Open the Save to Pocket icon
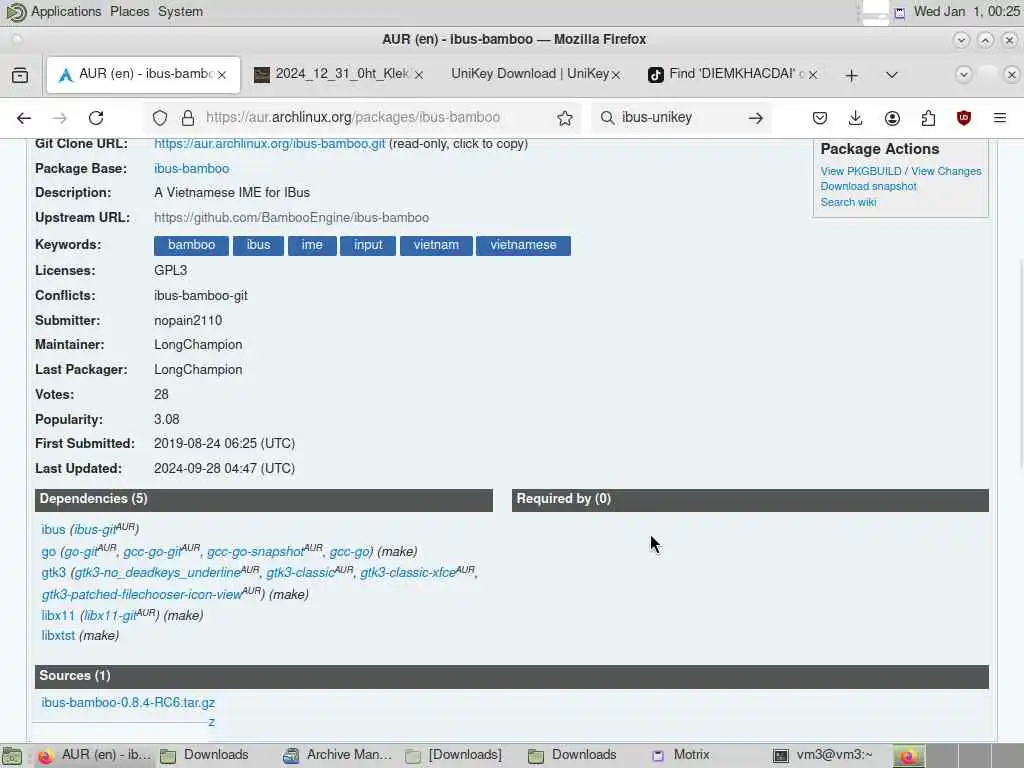The width and height of the screenshot is (1024, 768). (820, 118)
